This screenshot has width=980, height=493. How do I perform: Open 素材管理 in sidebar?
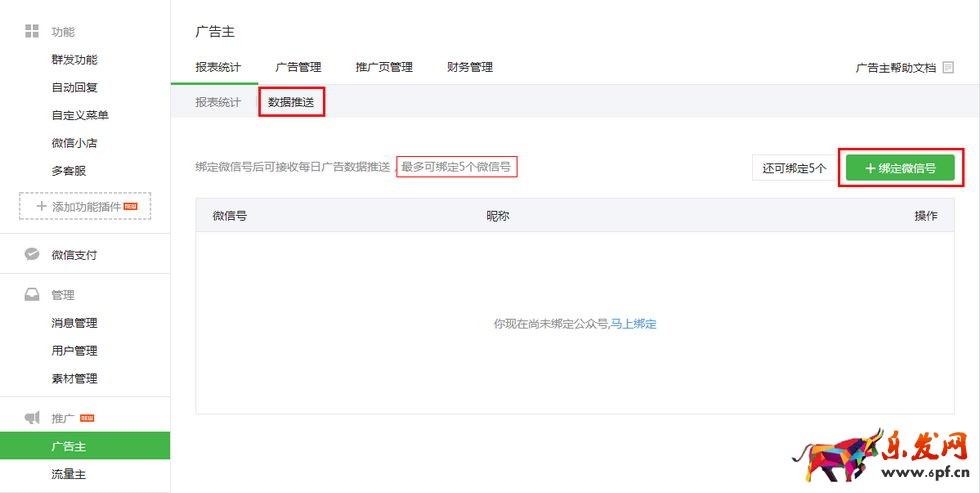click(74, 378)
